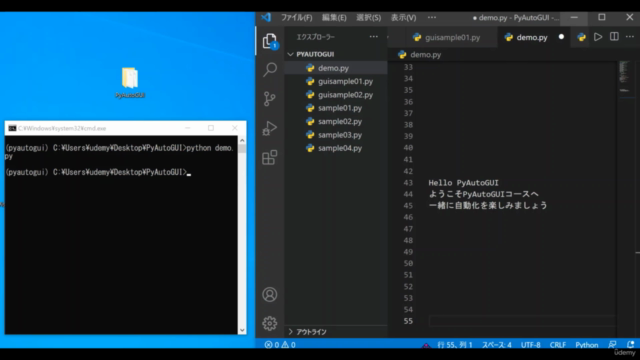Image resolution: width=640 pixels, height=360 pixels.
Task: Open the Accounts menu icon
Action: pyautogui.click(x=269, y=294)
